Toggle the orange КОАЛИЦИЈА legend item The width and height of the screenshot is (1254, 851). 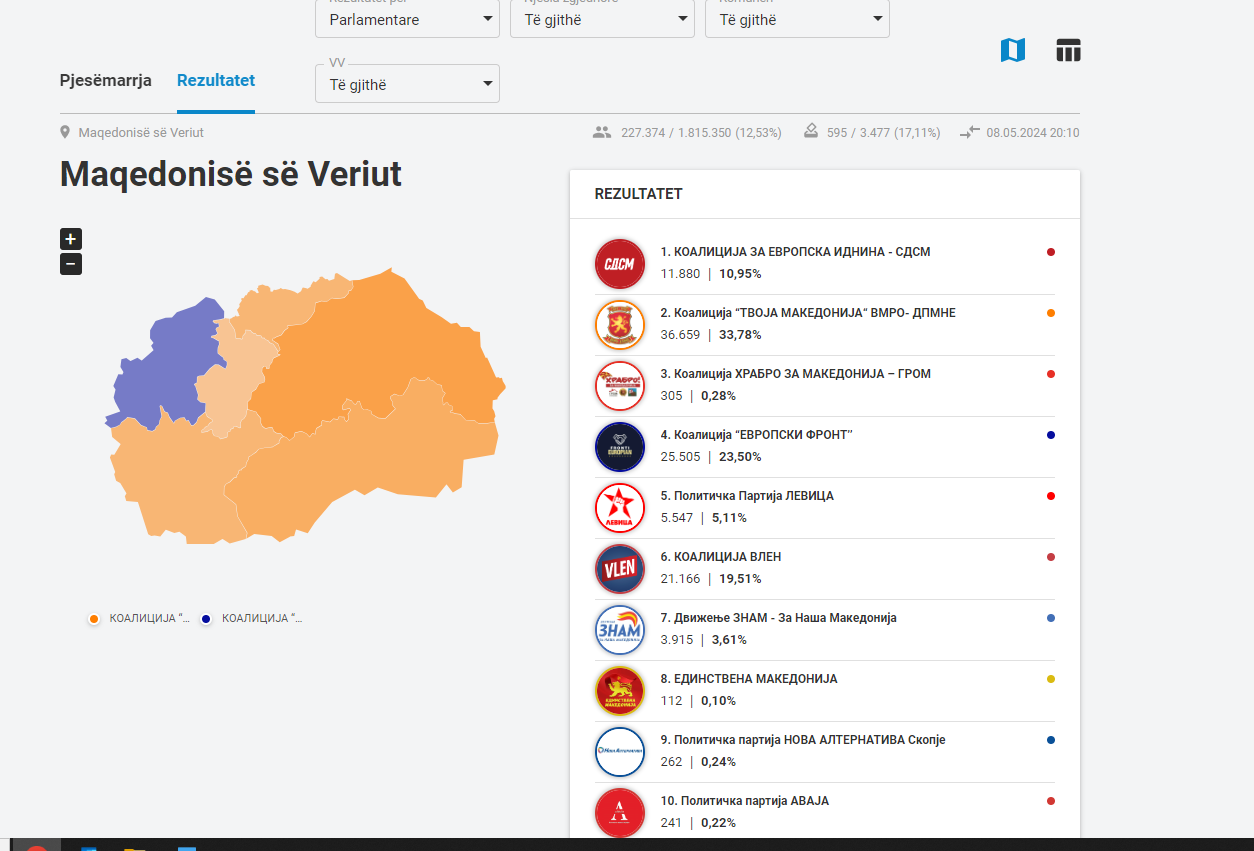click(139, 619)
